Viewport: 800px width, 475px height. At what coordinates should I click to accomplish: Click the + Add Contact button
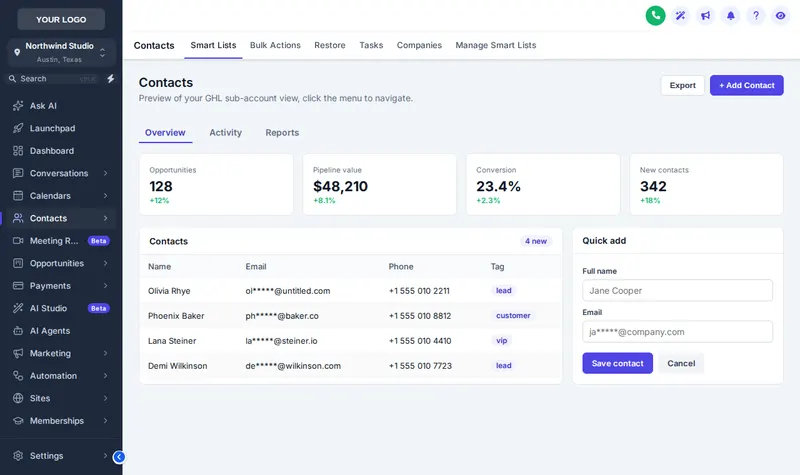(x=746, y=85)
